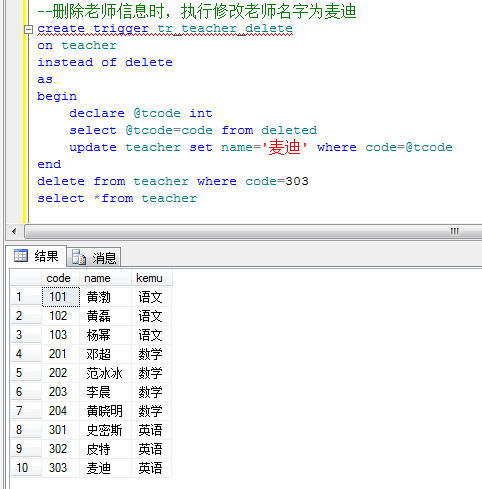Click 'on teacher' line in editor
The width and height of the screenshot is (482, 489).
pyautogui.click(x=77, y=45)
